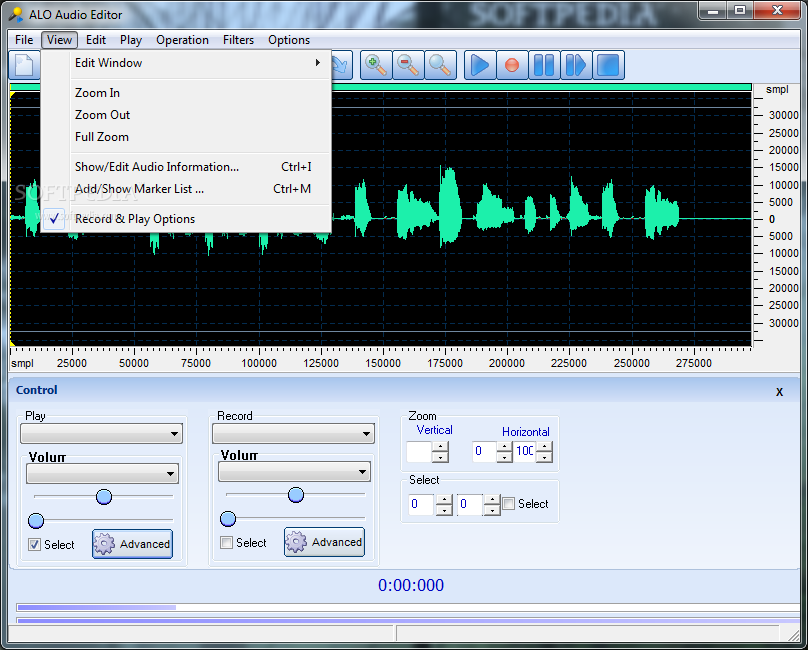The width and height of the screenshot is (808, 650).
Task: Open the Edit menu
Action: coord(96,40)
